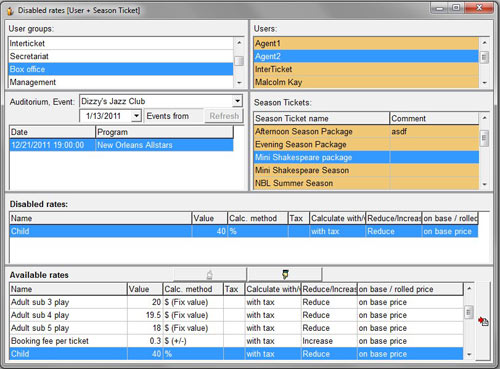The image size is (500, 369).
Task: Select the Child row in Disabled rates
Action: click(x=244, y=231)
